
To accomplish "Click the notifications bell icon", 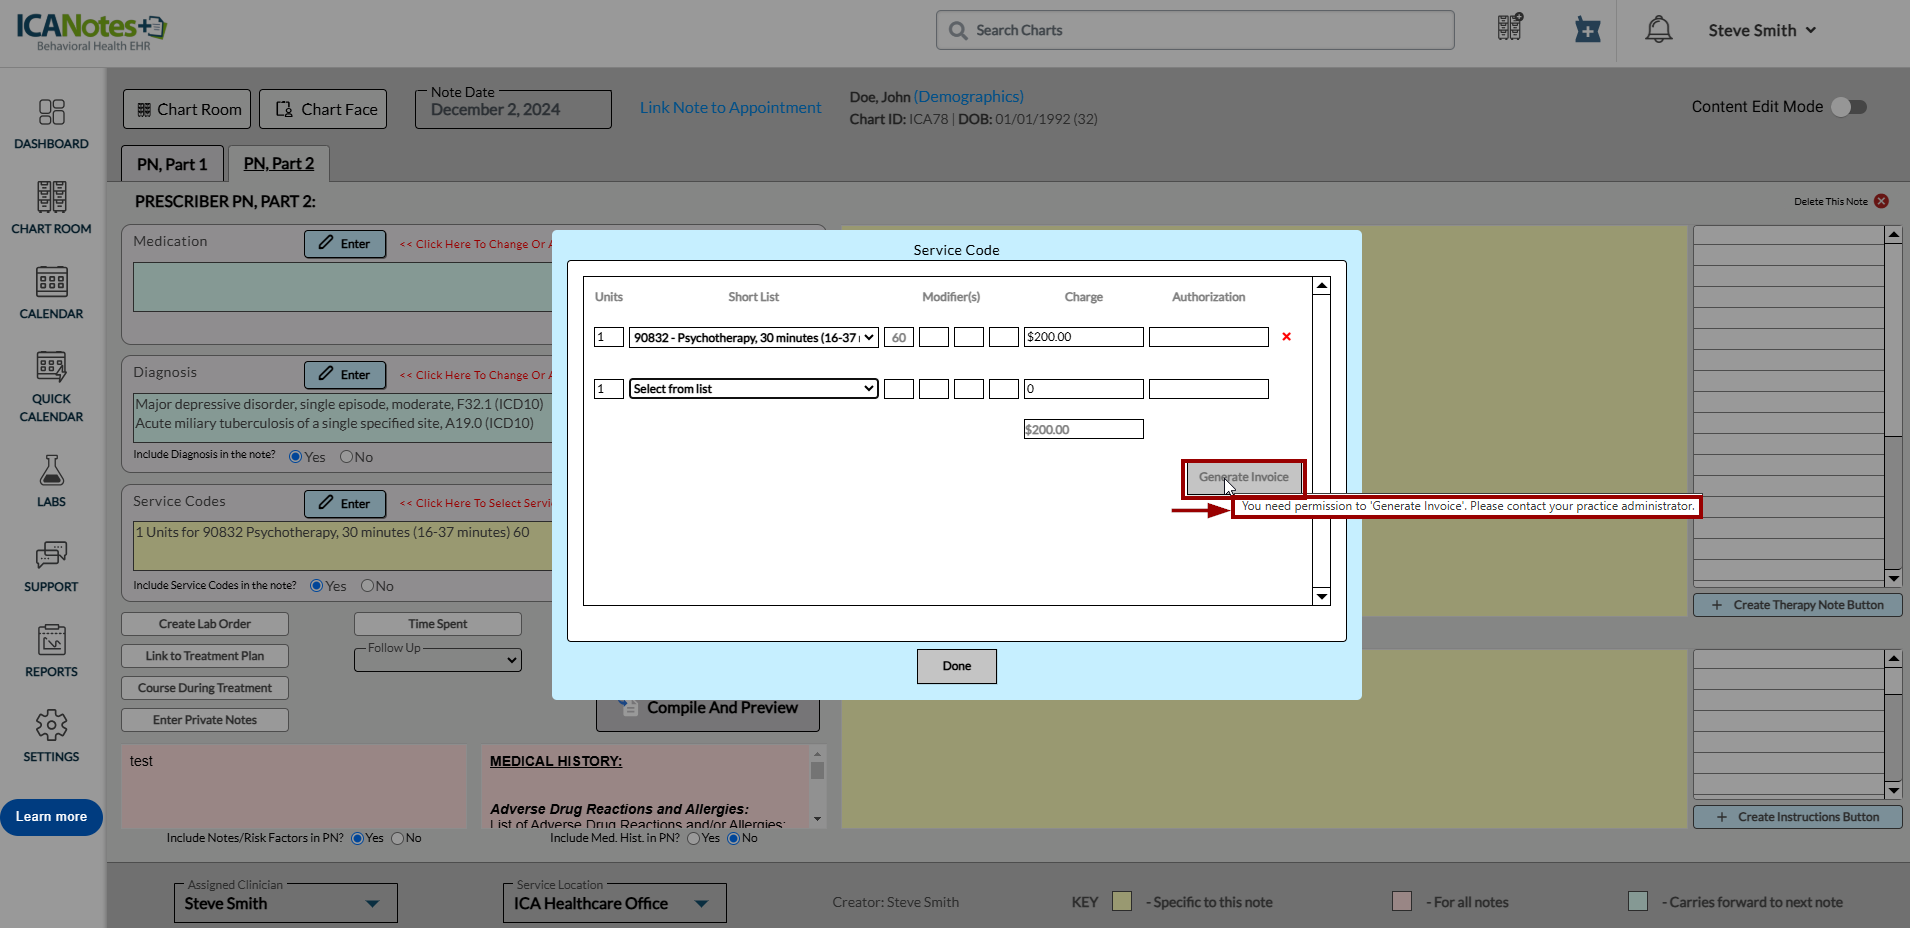I will [1658, 30].
